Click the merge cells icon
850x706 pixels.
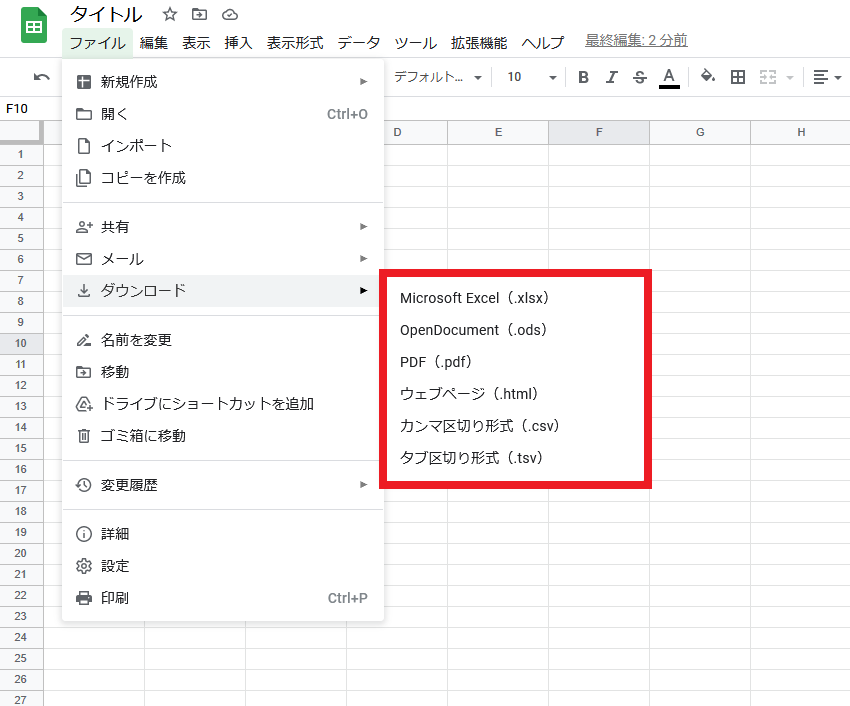768,77
